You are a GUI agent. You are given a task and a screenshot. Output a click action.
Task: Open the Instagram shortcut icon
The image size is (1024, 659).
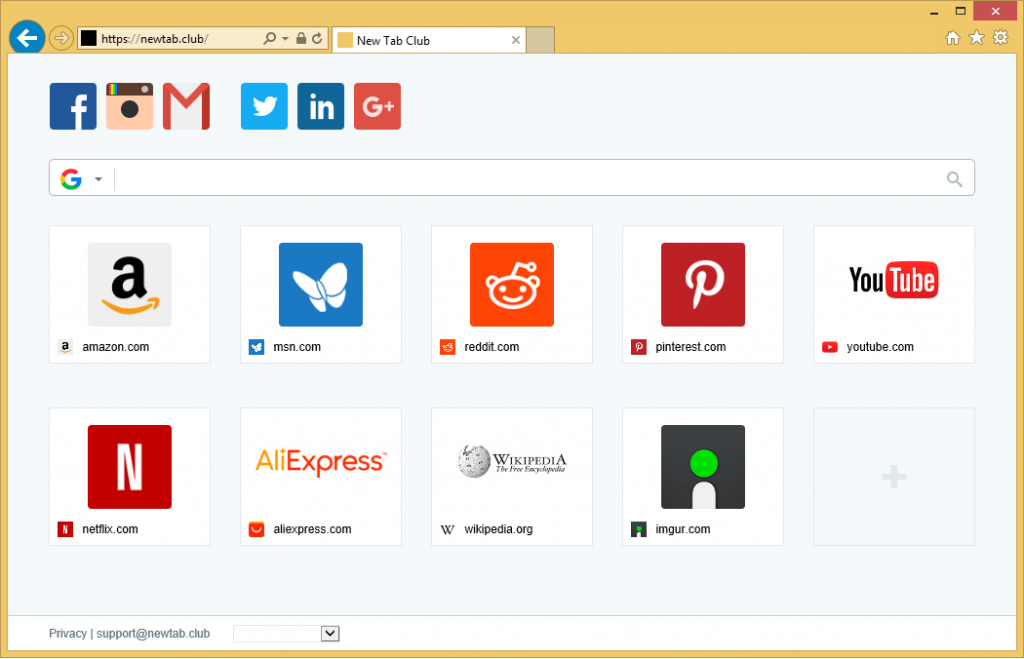[x=129, y=106]
